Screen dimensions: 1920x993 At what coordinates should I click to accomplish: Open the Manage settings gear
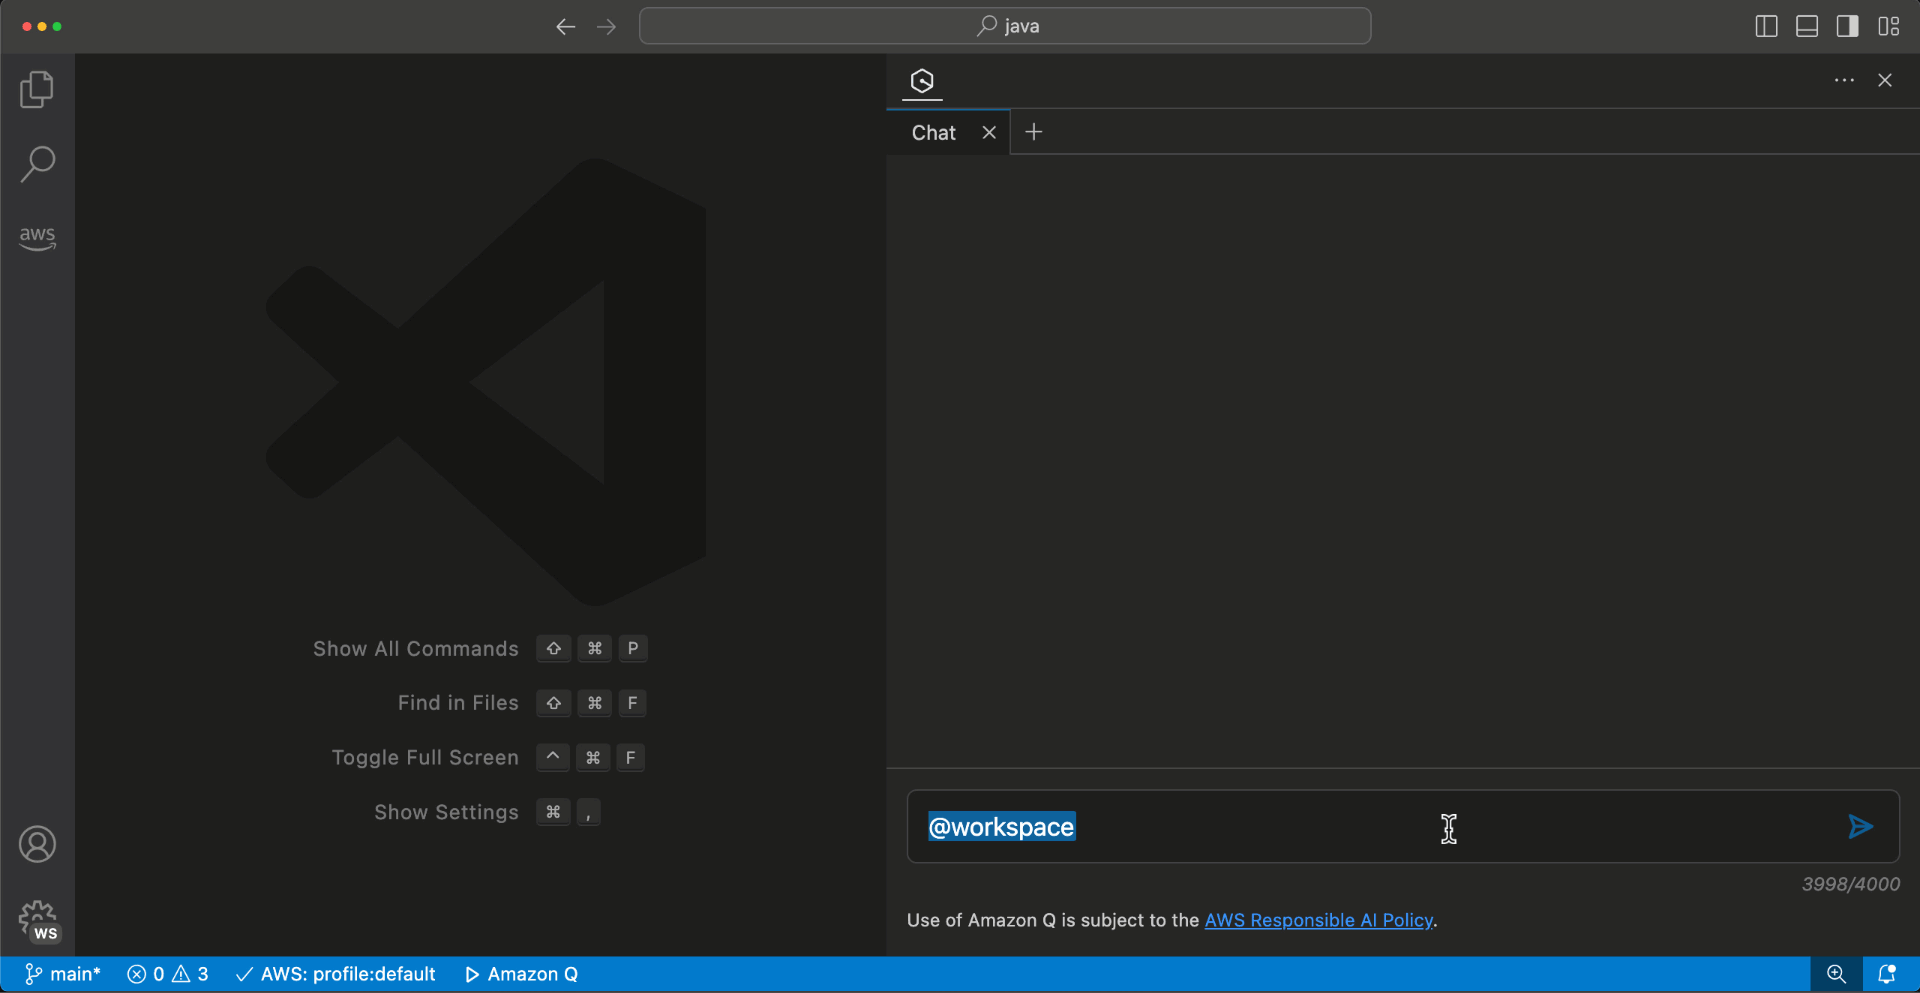[x=37, y=918]
